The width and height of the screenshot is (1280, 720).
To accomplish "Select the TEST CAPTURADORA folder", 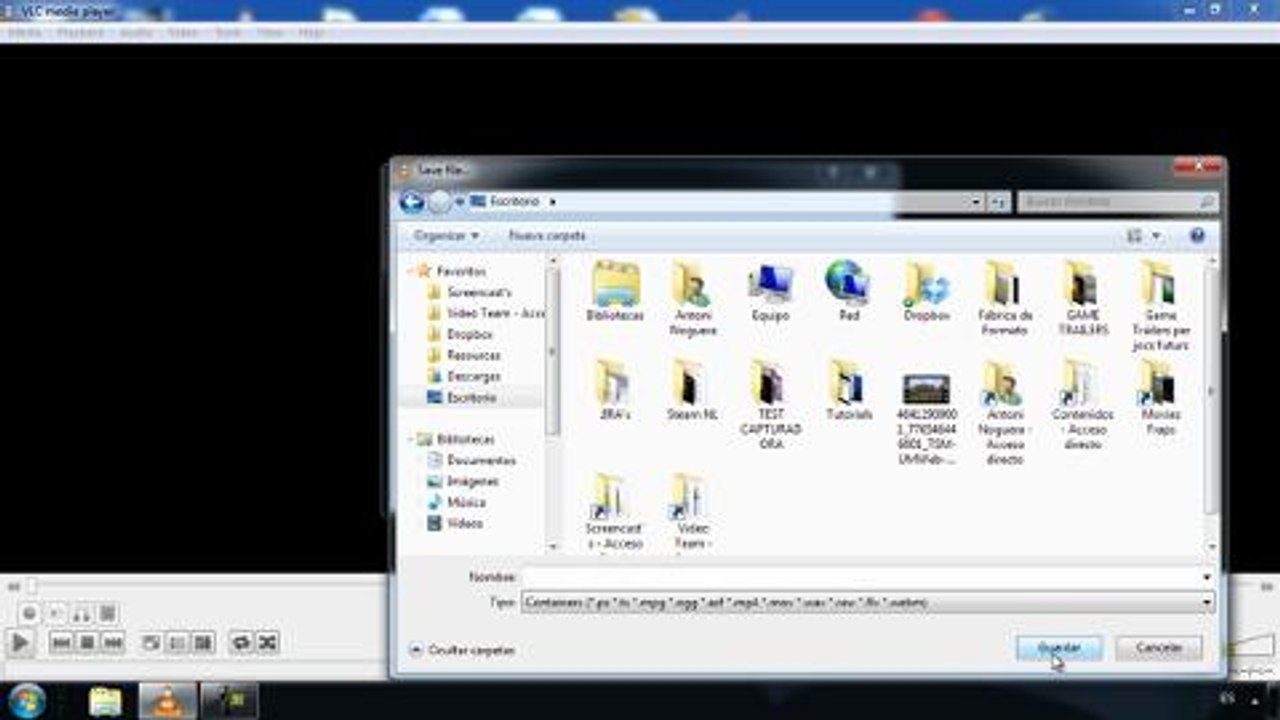I will [x=770, y=405].
